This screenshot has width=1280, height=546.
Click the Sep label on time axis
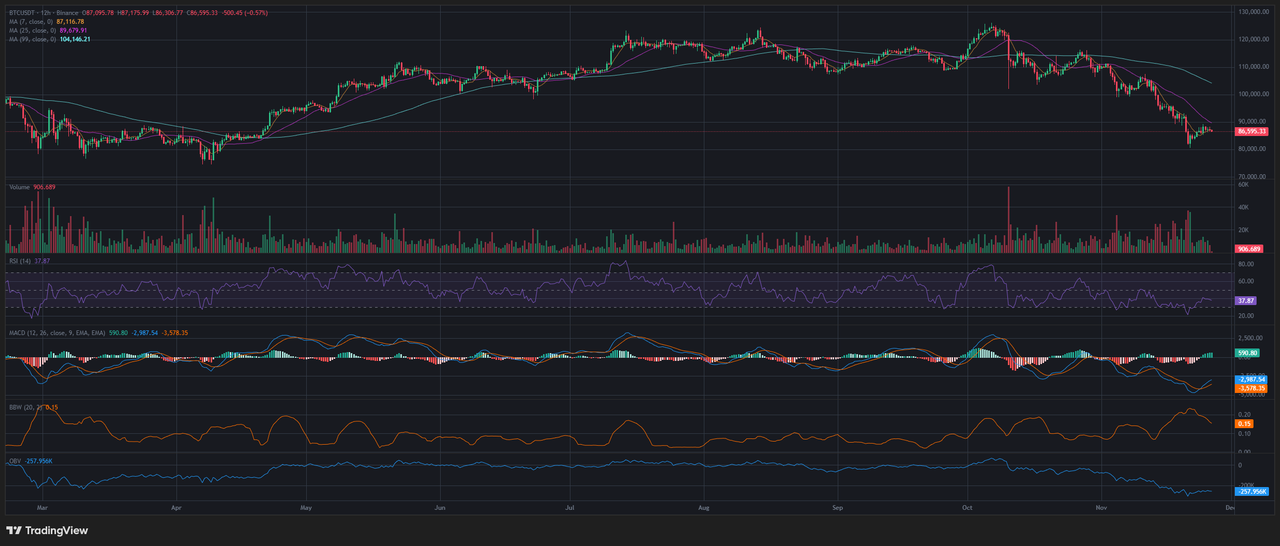pos(837,508)
